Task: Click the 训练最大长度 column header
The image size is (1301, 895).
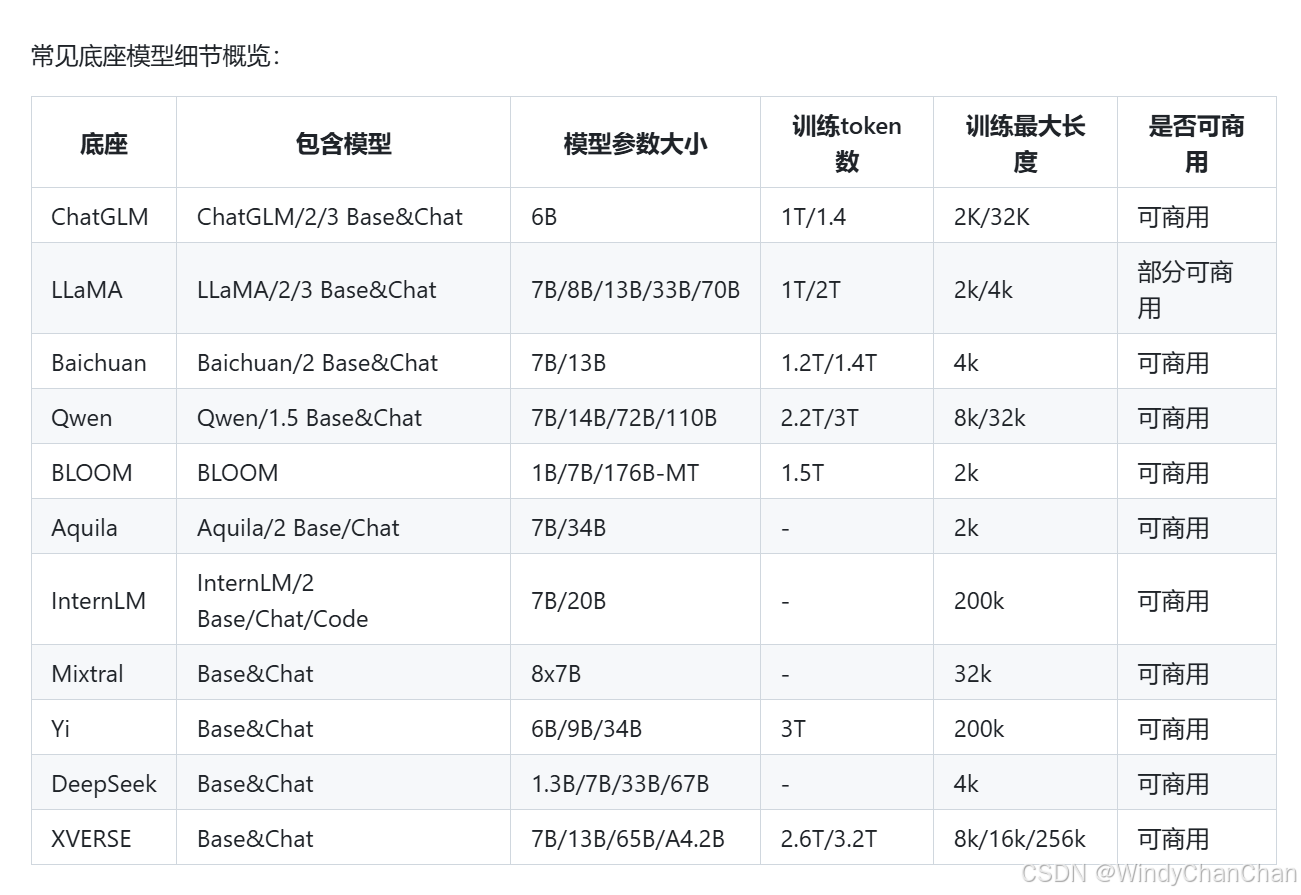Action: coord(1025,143)
